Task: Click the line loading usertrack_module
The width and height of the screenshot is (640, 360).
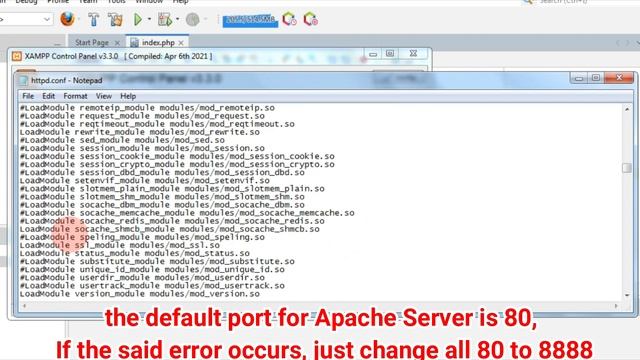Action: pyautogui.click(x=152, y=286)
